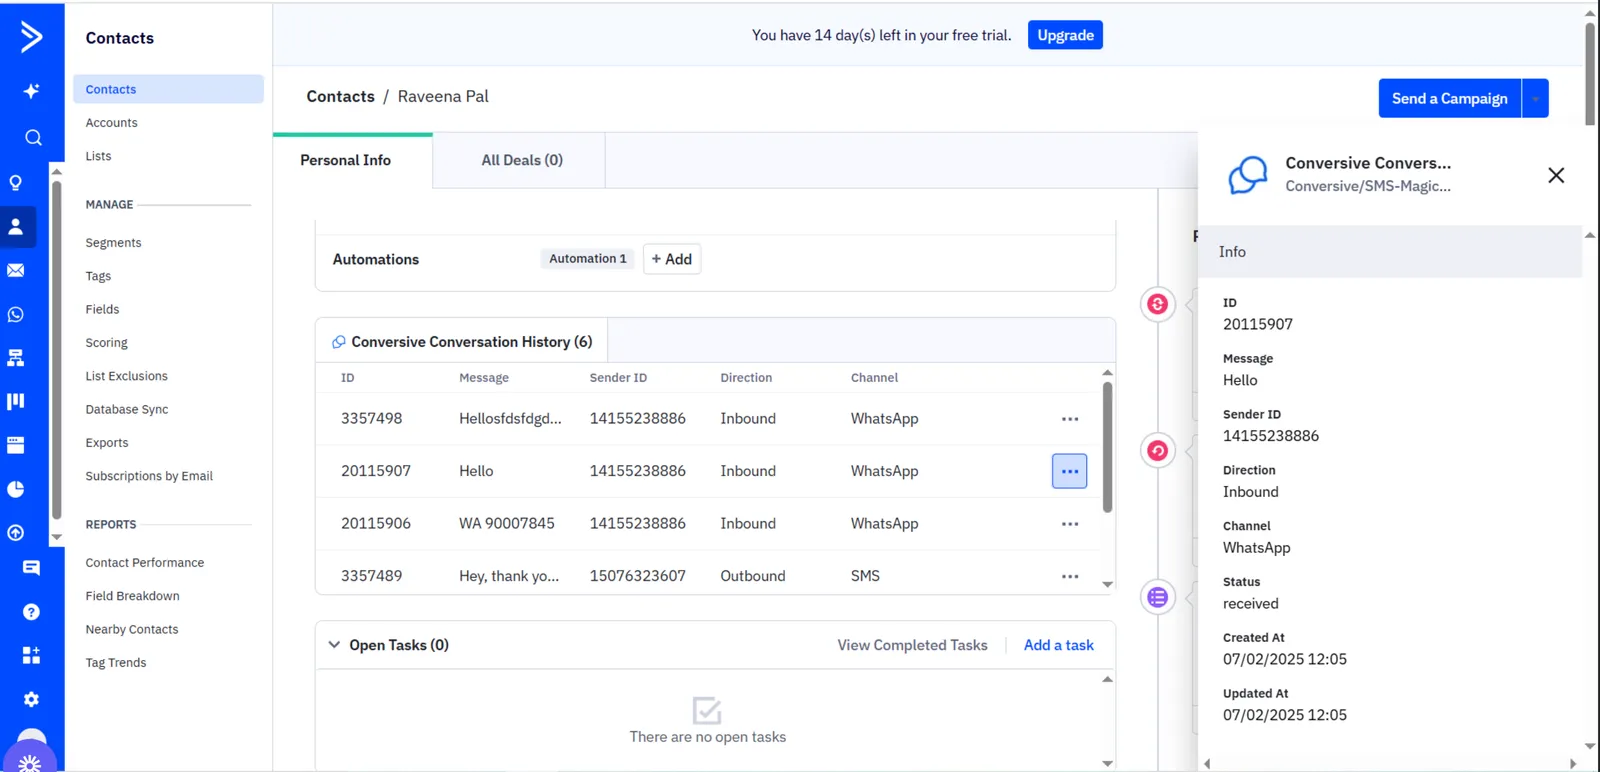Go back via the Contacts breadcrumb
The image size is (1600, 772).
340,96
